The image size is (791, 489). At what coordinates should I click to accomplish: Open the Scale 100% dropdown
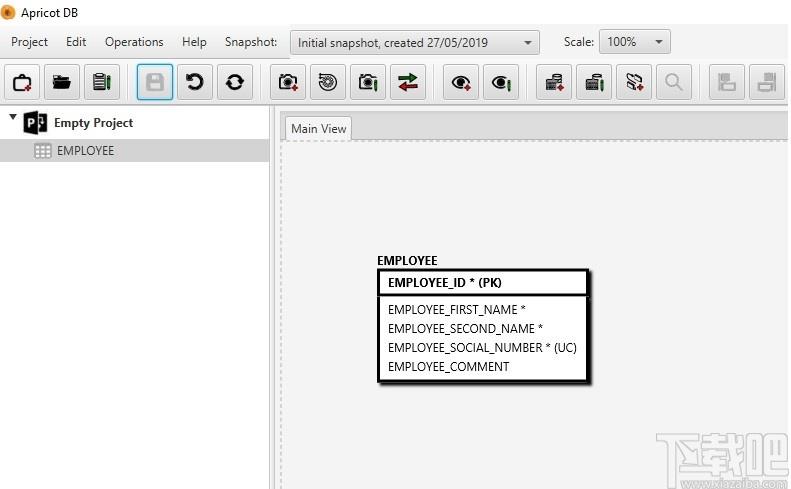tap(635, 42)
